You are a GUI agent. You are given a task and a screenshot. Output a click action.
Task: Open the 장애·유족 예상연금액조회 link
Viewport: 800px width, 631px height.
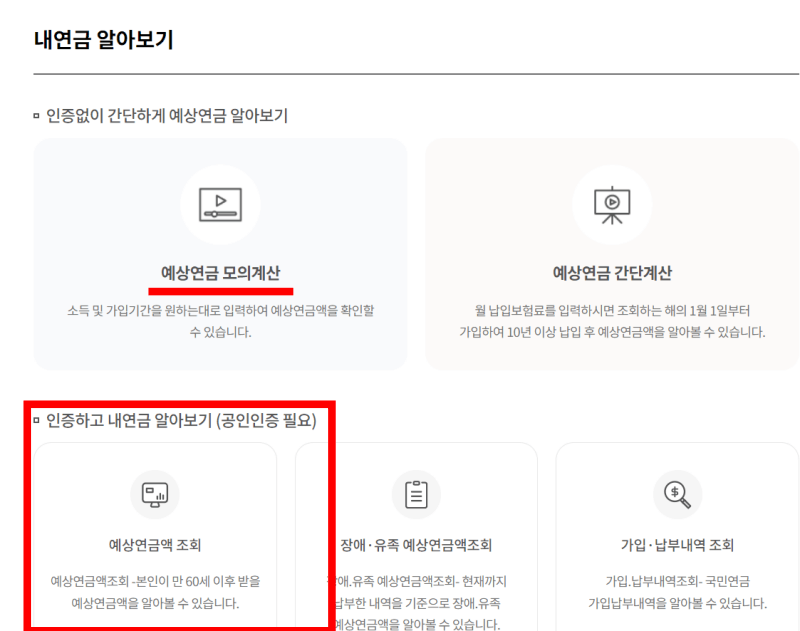[416, 545]
